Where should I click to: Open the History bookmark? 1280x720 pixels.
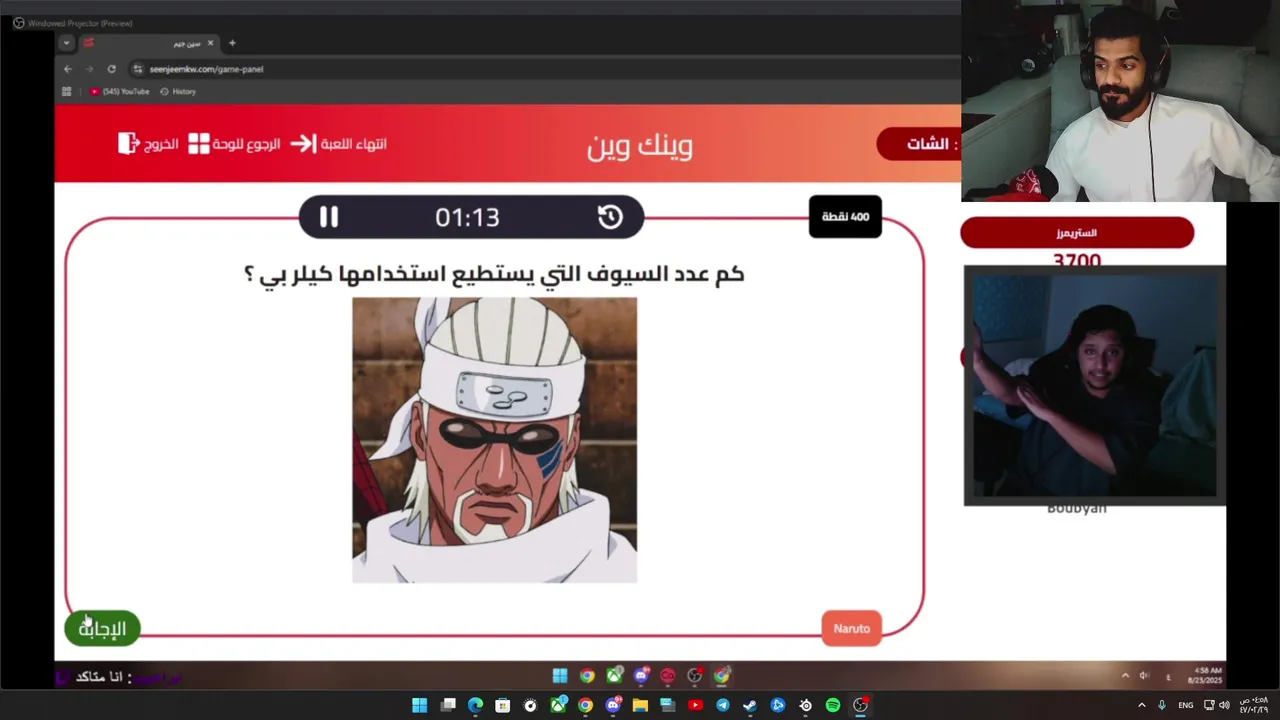[178, 91]
